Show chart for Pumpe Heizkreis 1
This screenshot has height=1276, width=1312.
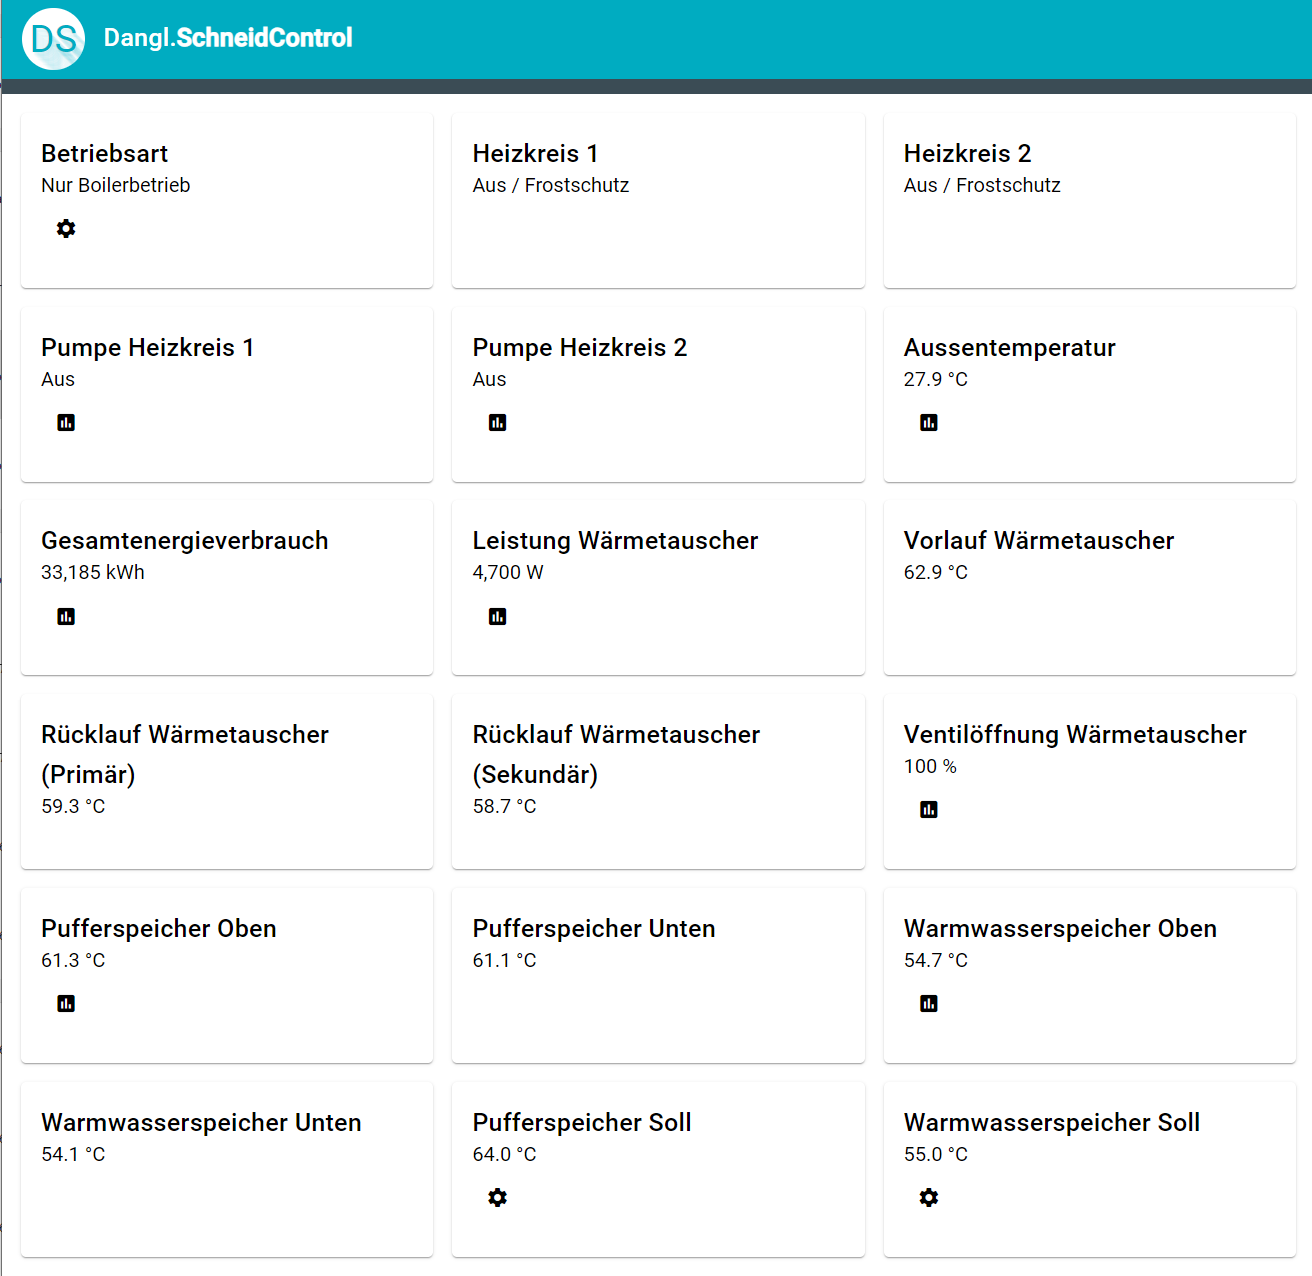pyautogui.click(x=66, y=423)
